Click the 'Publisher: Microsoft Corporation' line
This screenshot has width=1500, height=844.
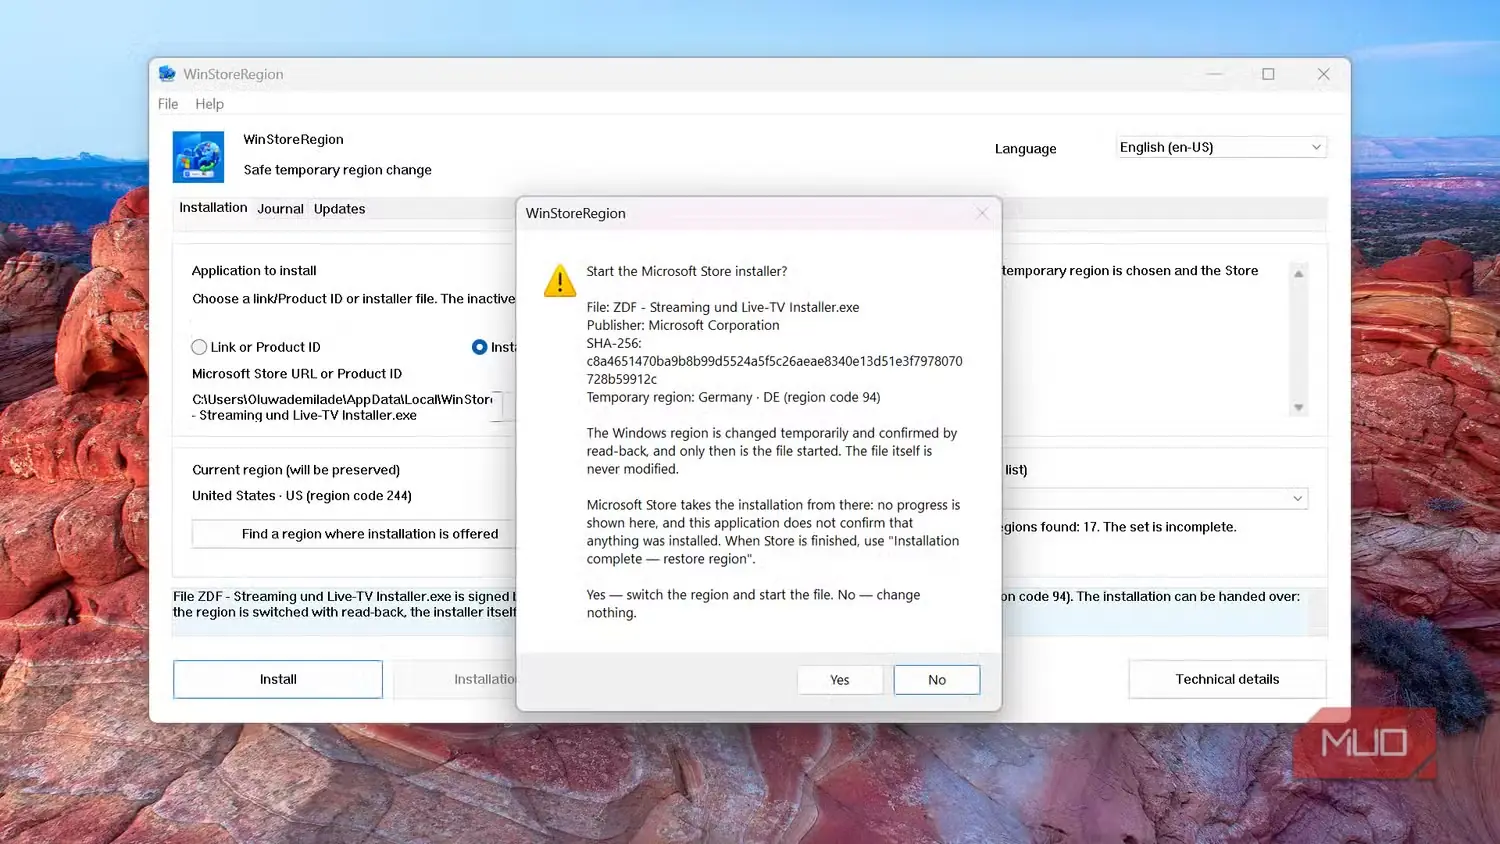tap(683, 325)
